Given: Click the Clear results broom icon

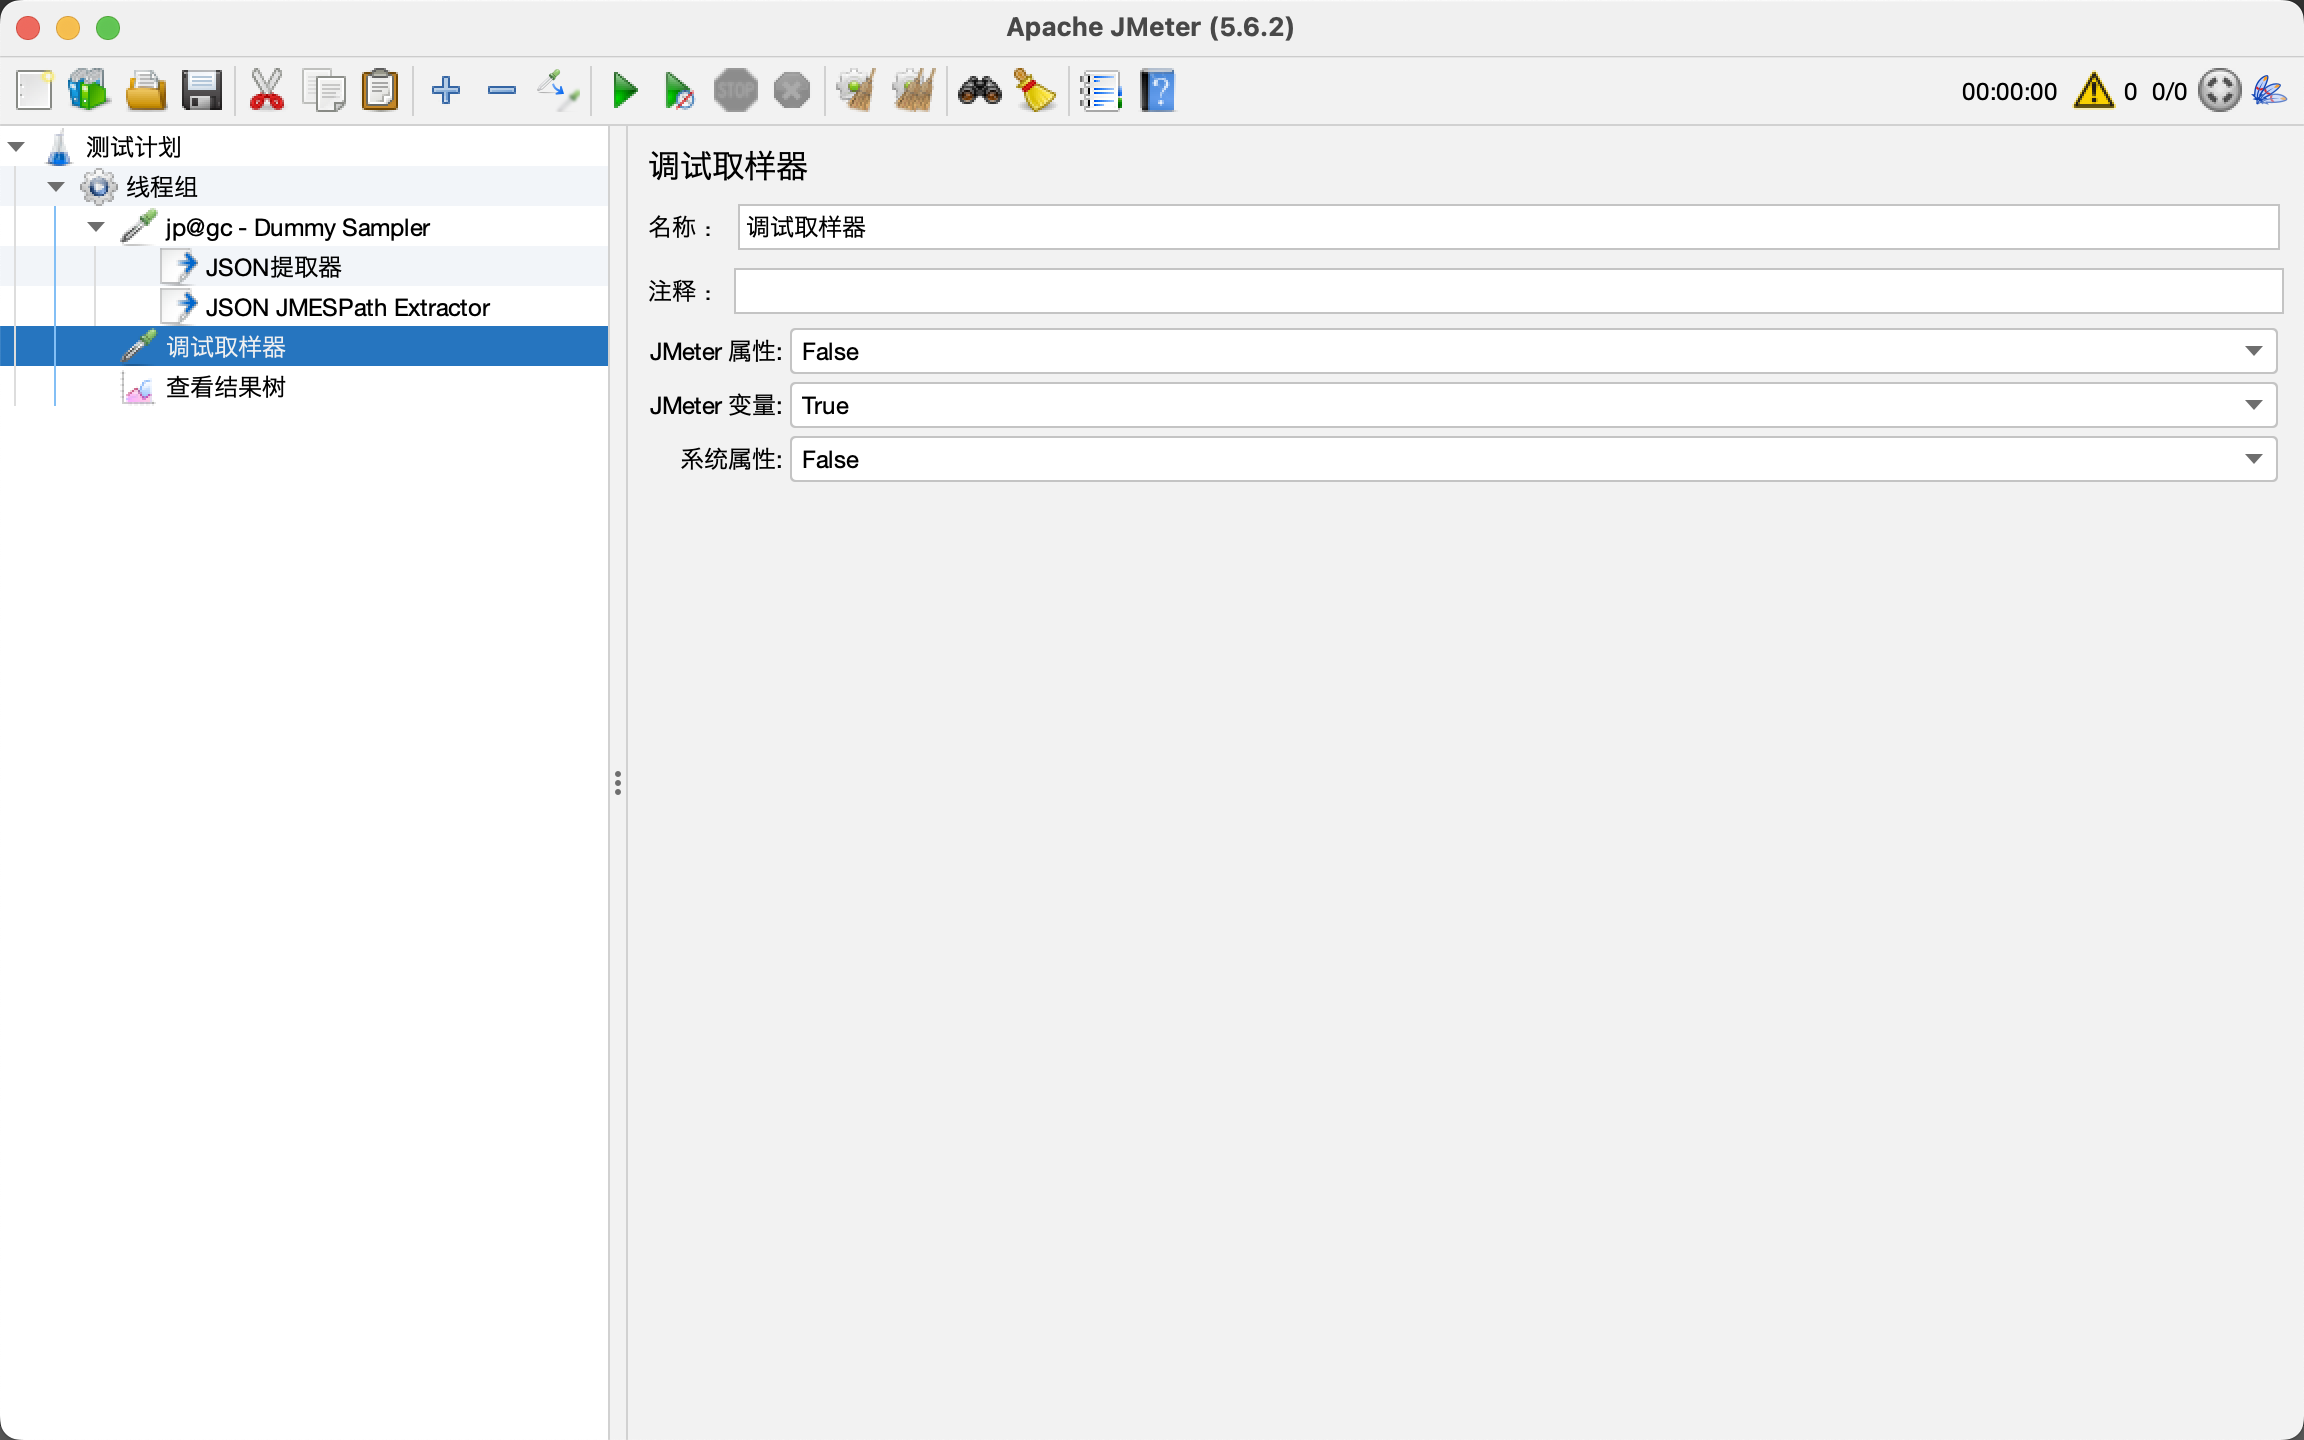Looking at the screenshot, I should 857,91.
